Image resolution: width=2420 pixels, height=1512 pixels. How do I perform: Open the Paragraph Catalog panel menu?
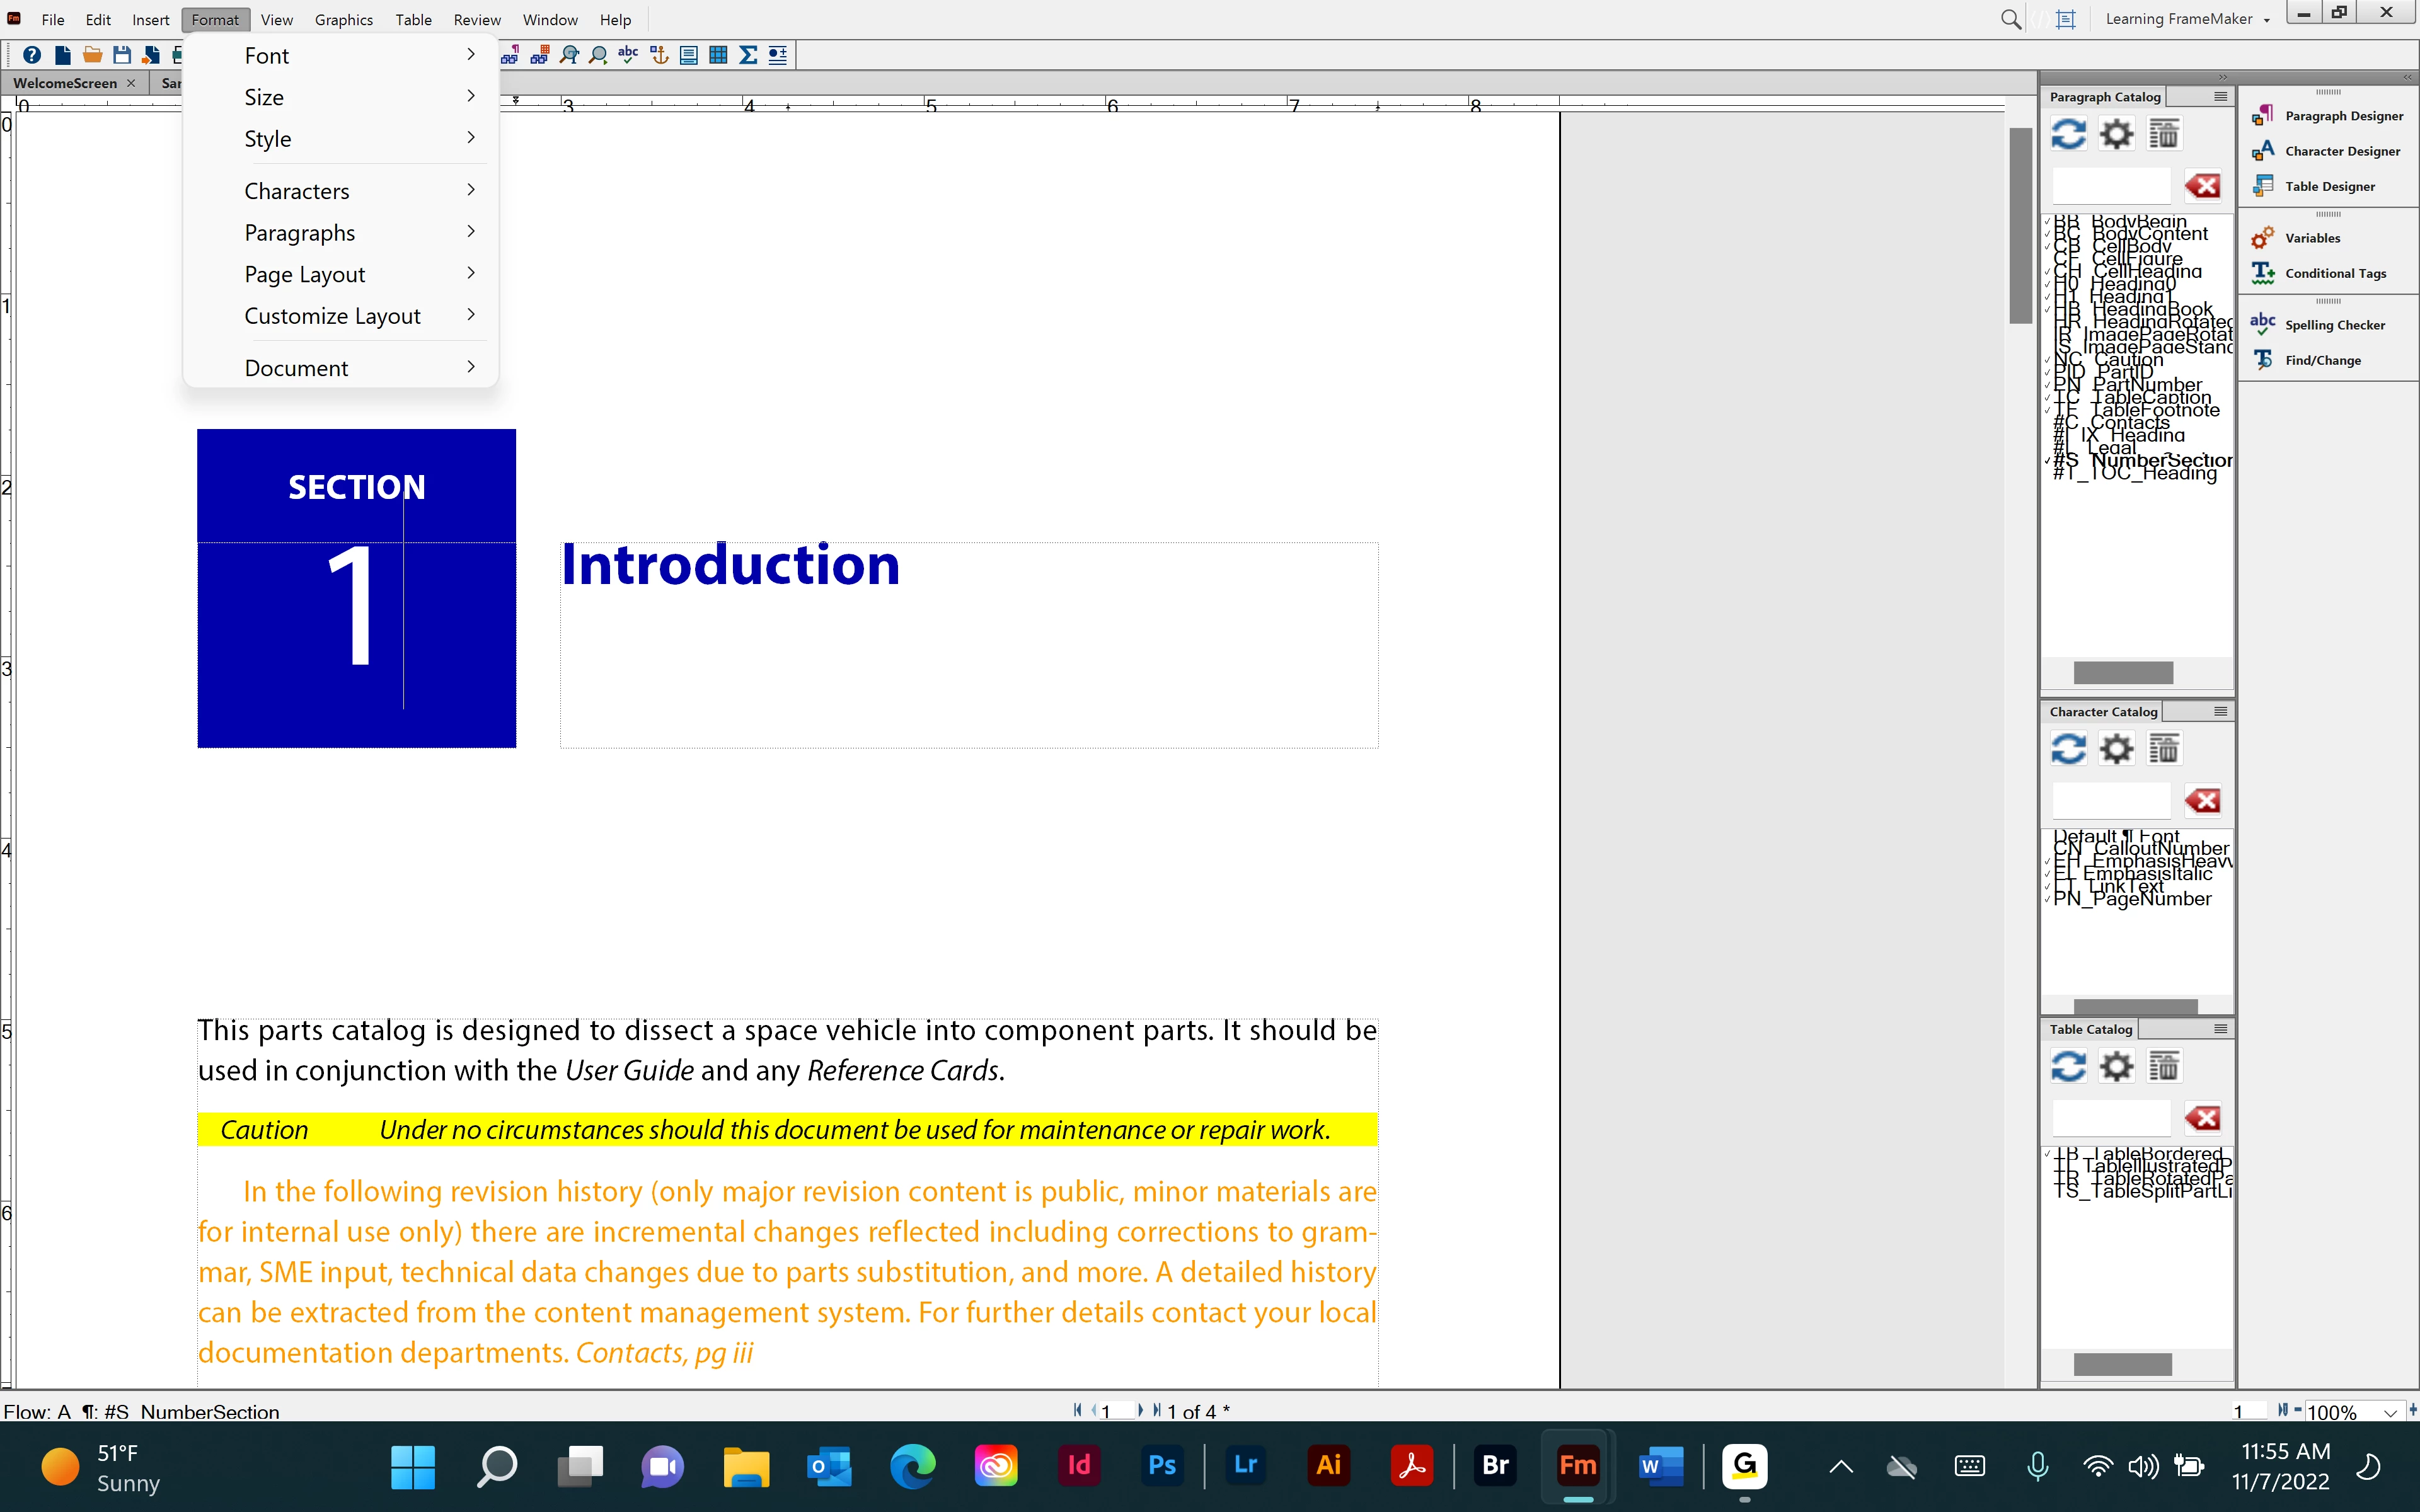click(2220, 97)
